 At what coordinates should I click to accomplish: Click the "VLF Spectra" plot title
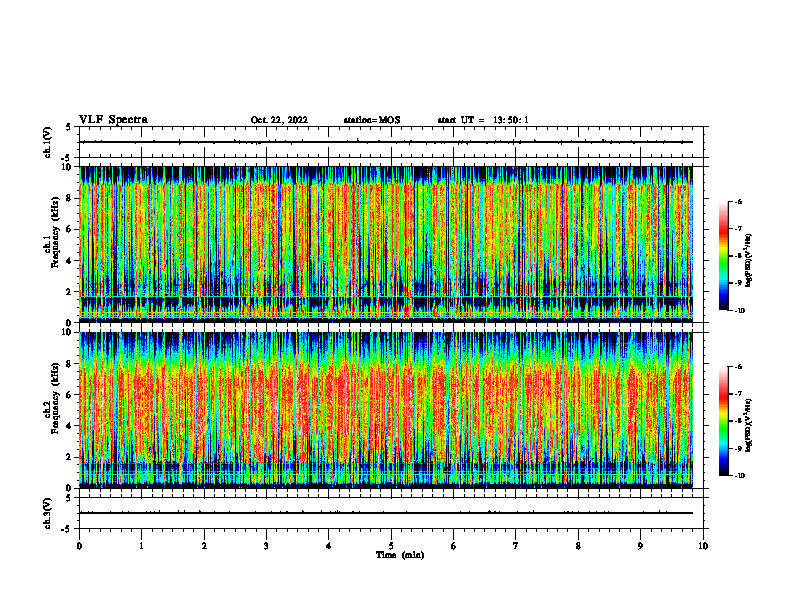pyautogui.click(x=113, y=120)
